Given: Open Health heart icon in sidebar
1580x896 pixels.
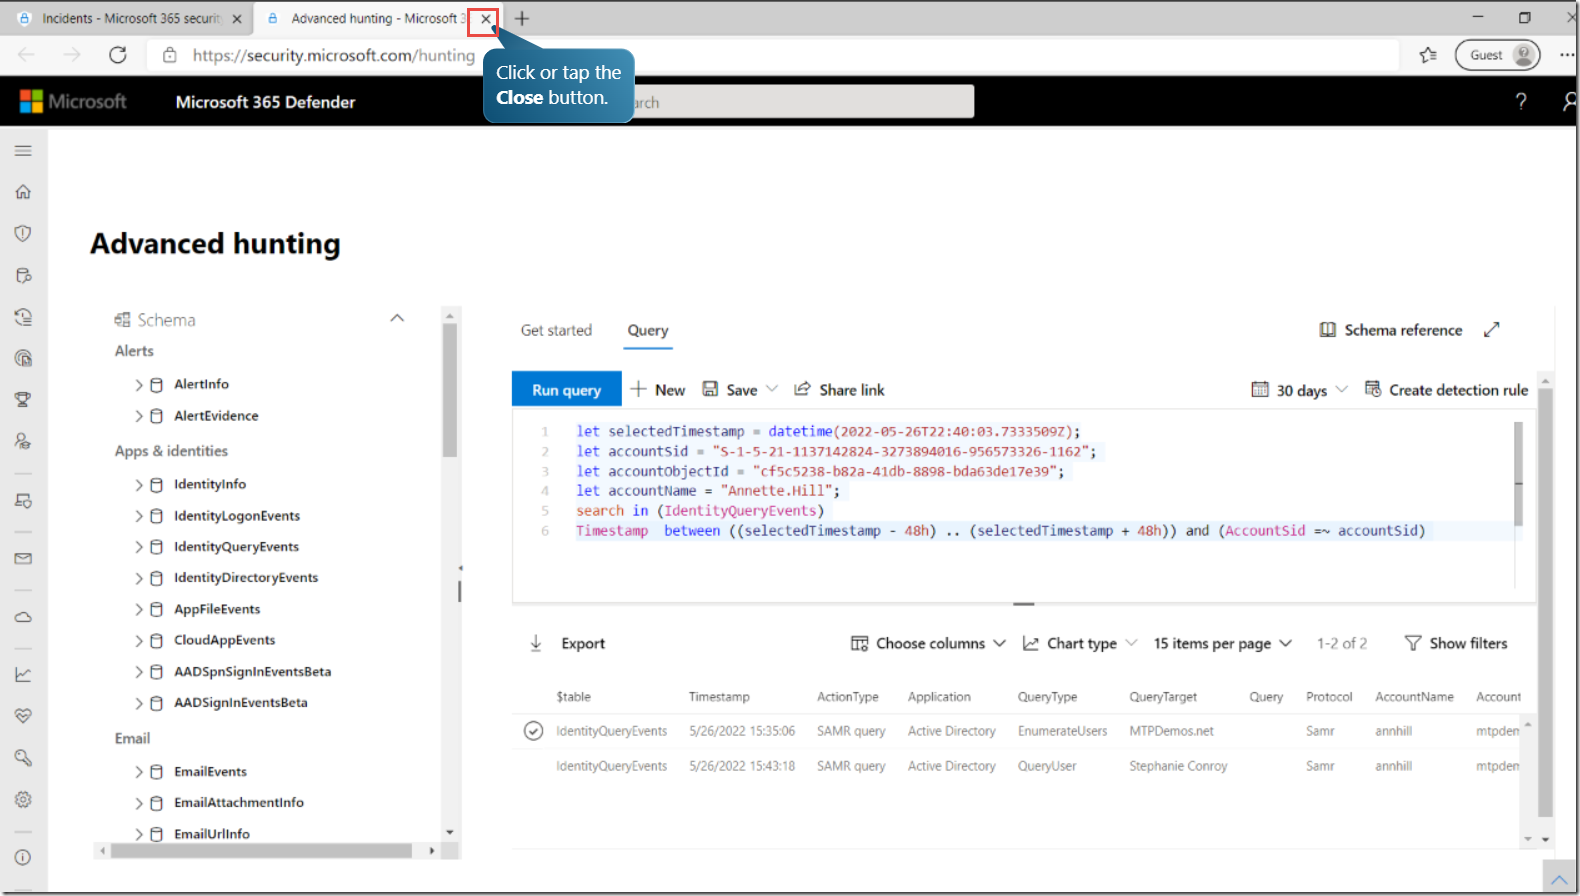Looking at the screenshot, I should (23, 716).
